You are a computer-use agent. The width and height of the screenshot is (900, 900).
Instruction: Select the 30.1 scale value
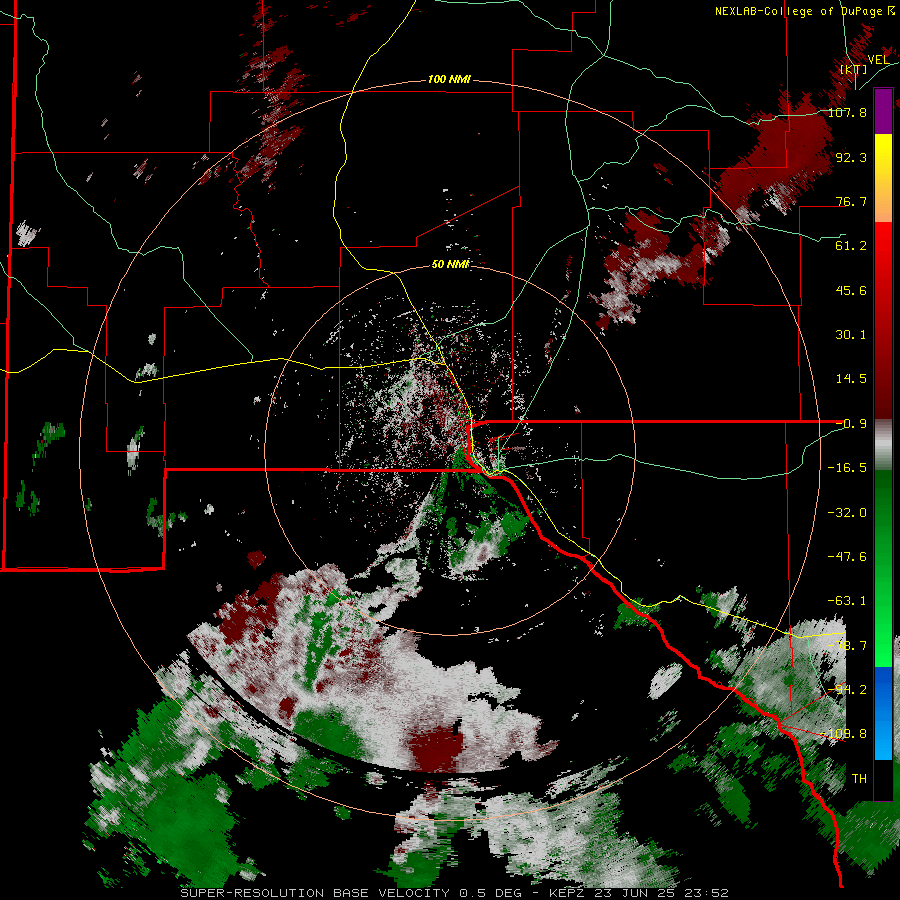coord(851,335)
